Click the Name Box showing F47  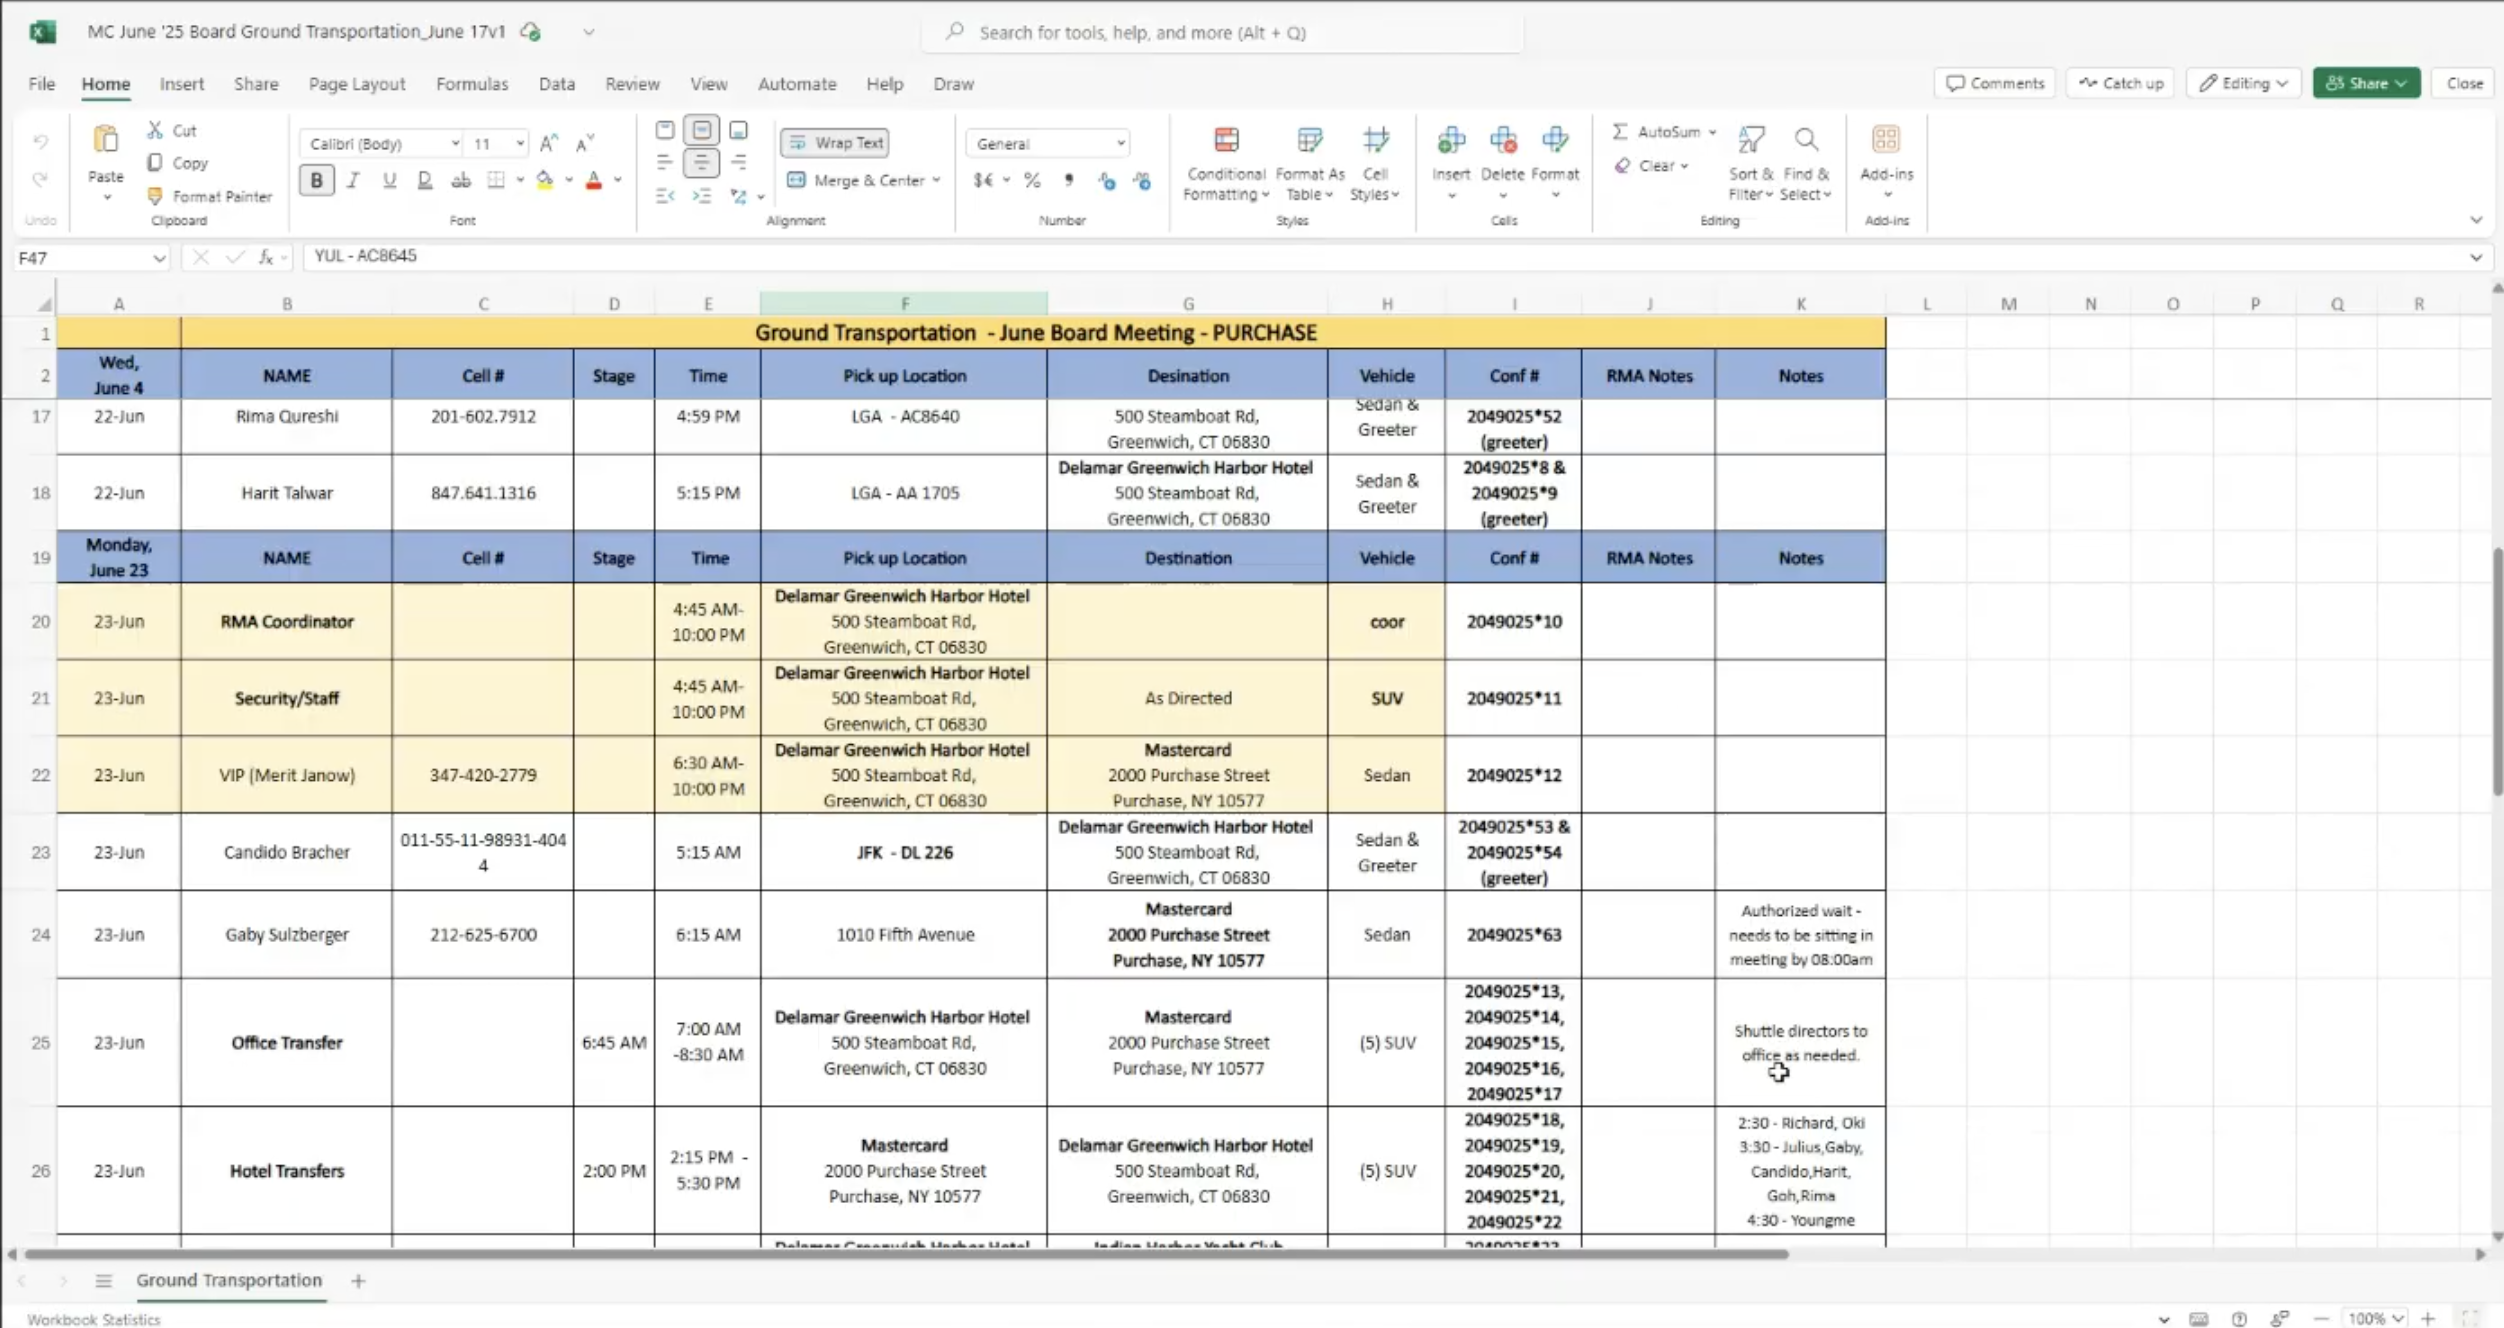[88, 257]
